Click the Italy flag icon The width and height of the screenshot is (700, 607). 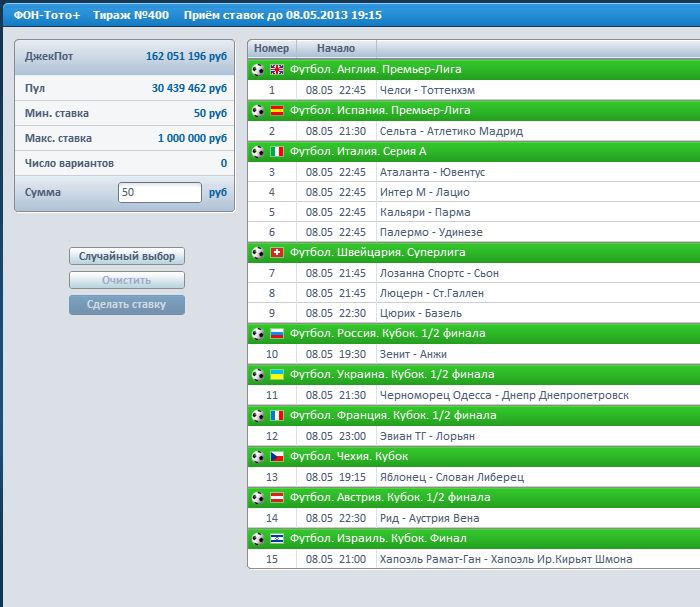click(x=277, y=152)
